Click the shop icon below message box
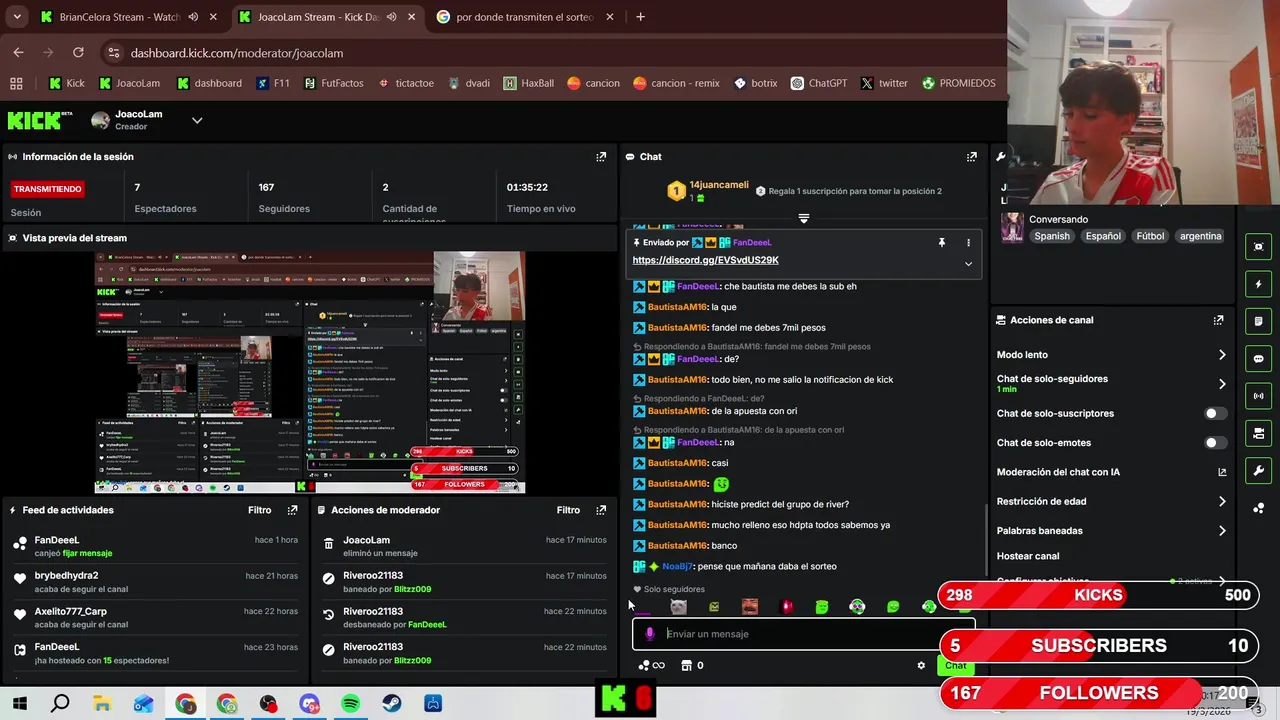1280x720 pixels. [686, 666]
